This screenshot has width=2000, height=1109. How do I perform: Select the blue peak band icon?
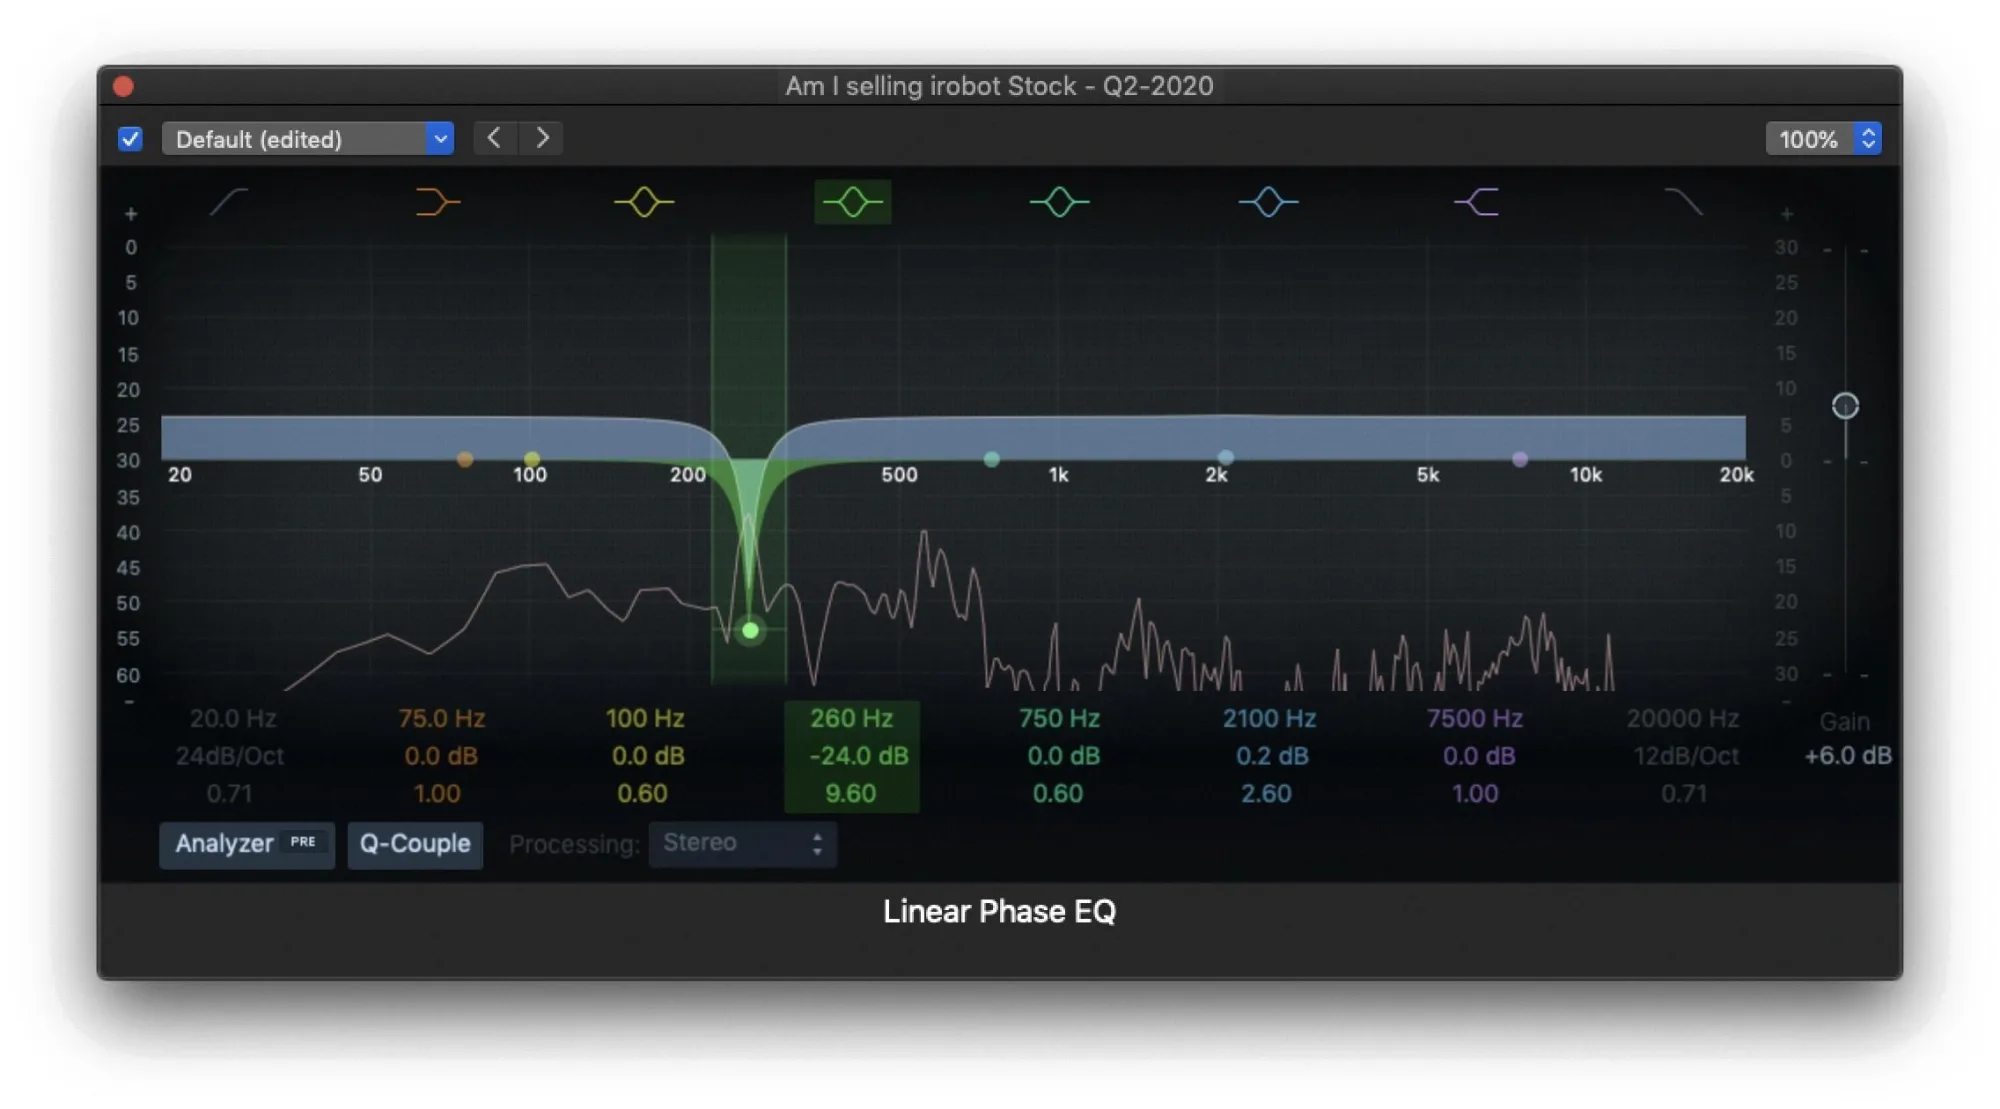coord(1268,201)
